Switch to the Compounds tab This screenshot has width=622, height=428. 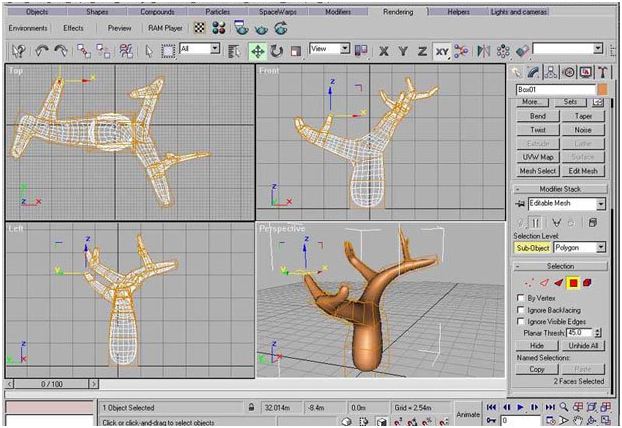(157, 12)
